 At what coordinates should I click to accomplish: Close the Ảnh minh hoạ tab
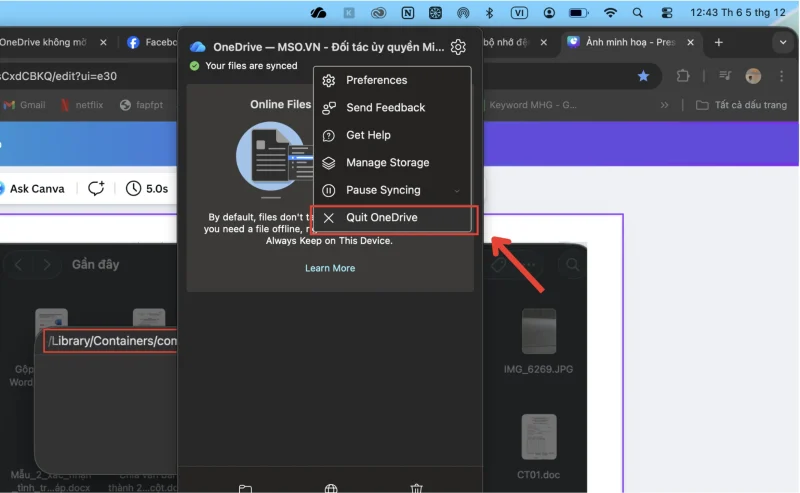(x=690, y=42)
